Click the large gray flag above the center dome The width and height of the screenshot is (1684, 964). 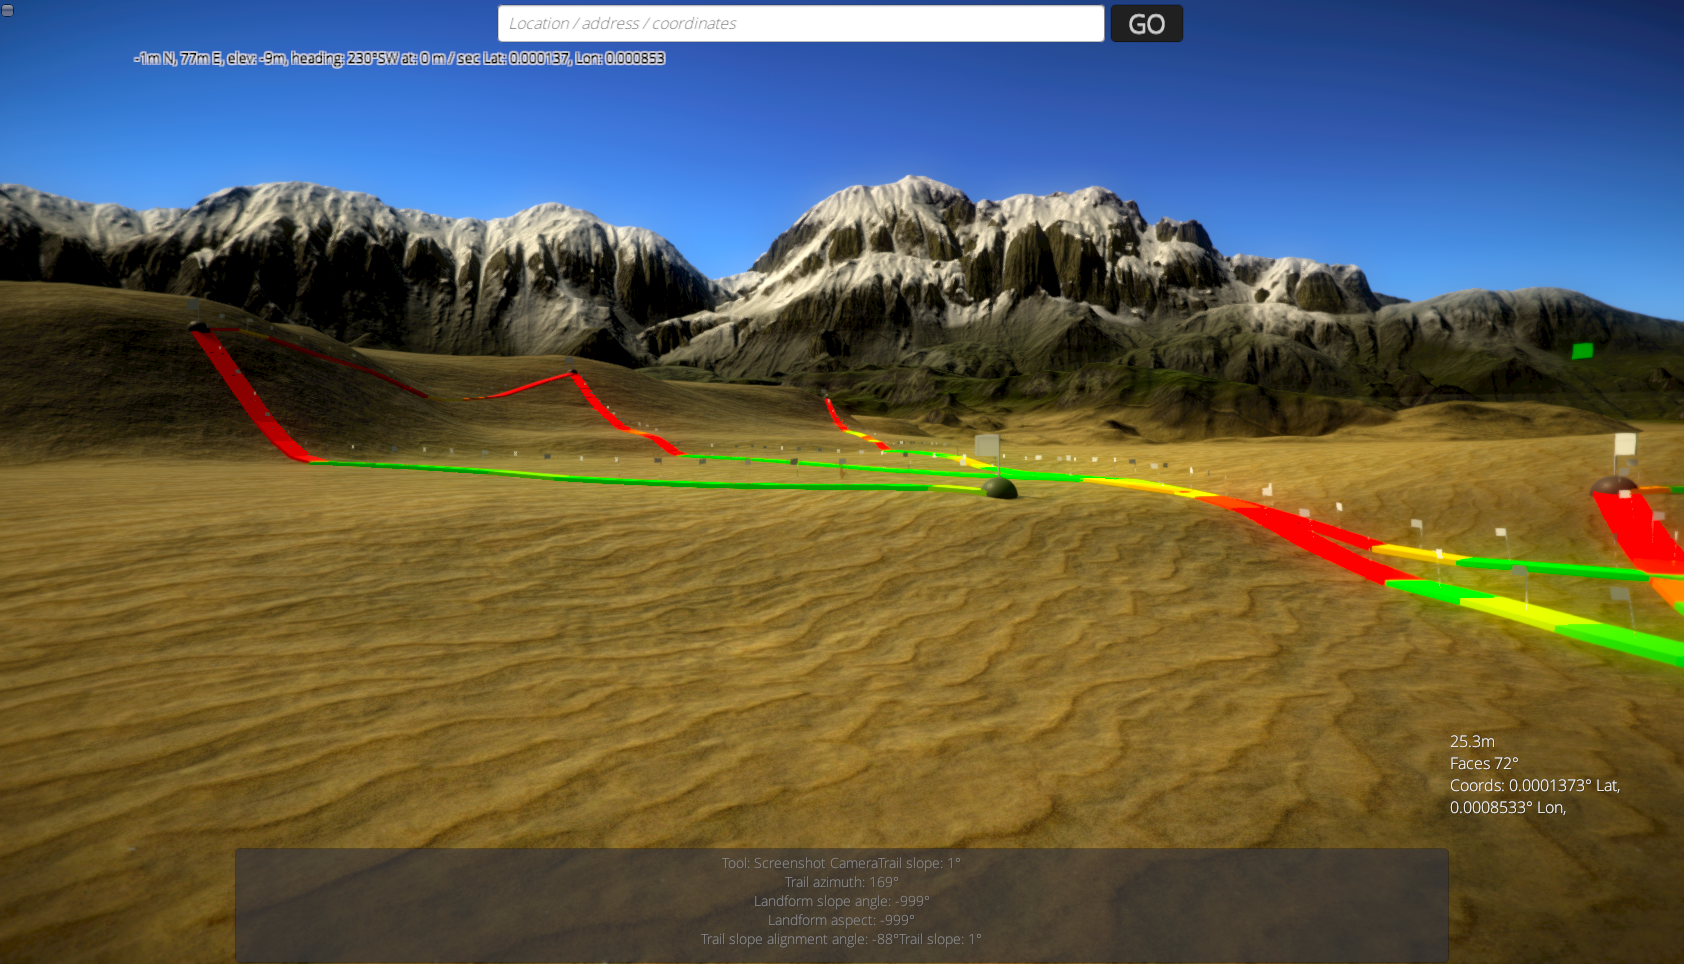(x=987, y=446)
